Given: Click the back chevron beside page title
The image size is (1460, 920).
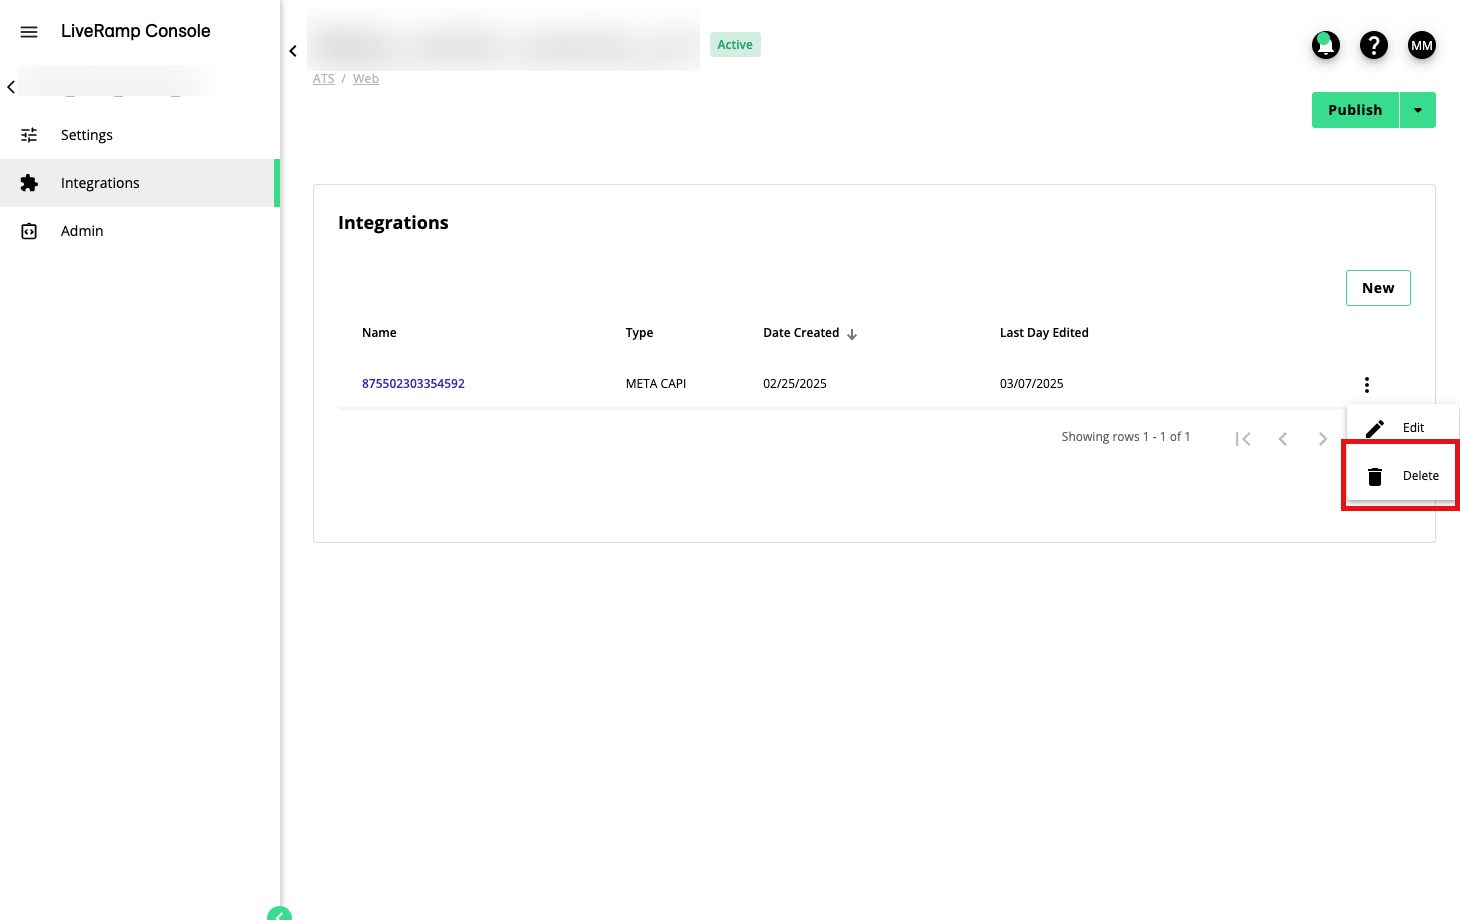Looking at the screenshot, I should tap(293, 51).
